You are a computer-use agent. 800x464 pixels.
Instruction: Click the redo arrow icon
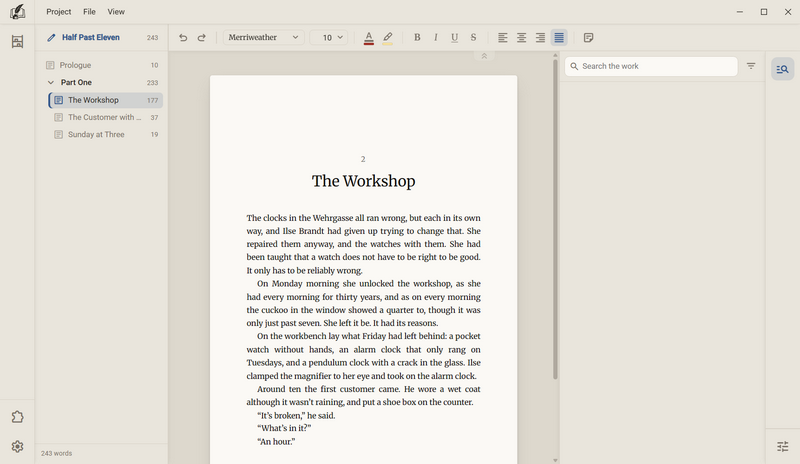pyautogui.click(x=202, y=37)
